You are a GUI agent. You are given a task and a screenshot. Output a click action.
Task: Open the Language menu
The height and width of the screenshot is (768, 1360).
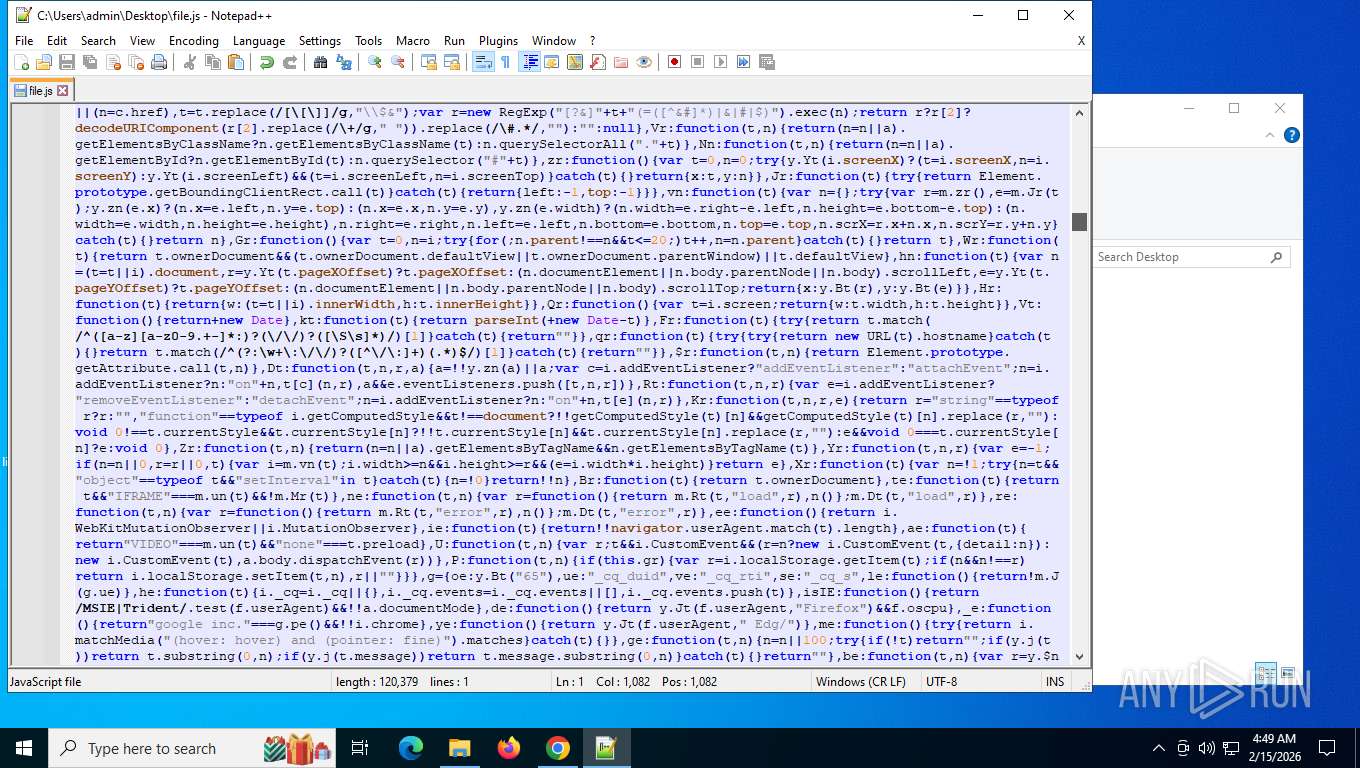tap(259, 41)
